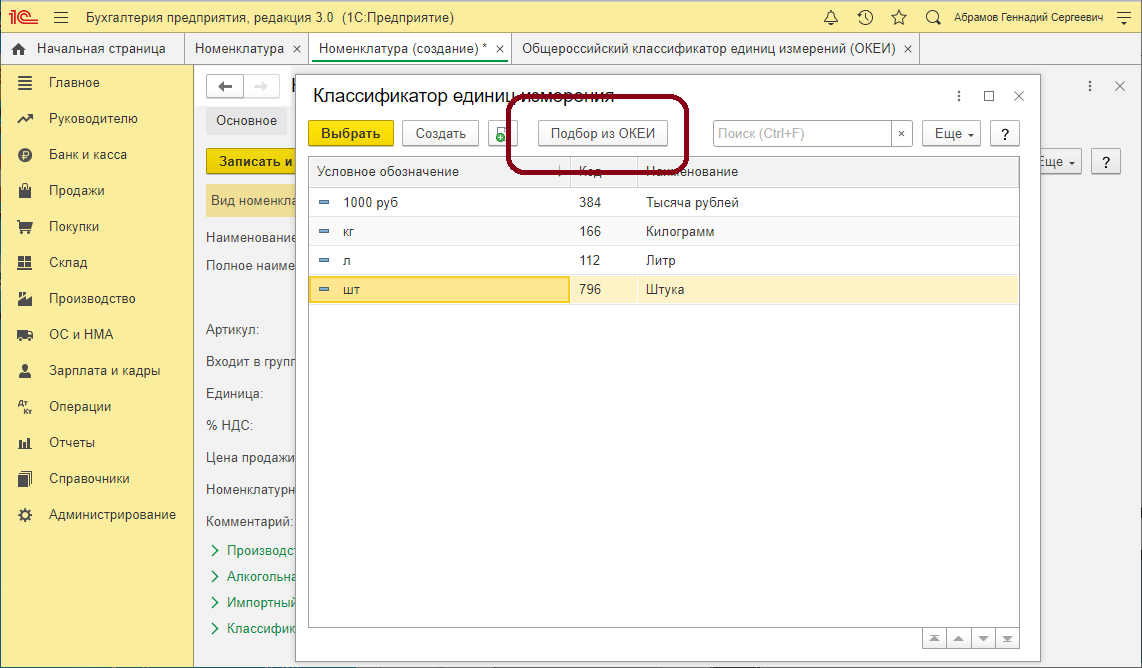Click Подбор из ОКЕИ button
The width and height of the screenshot is (1142, 668).
[602, 134]
